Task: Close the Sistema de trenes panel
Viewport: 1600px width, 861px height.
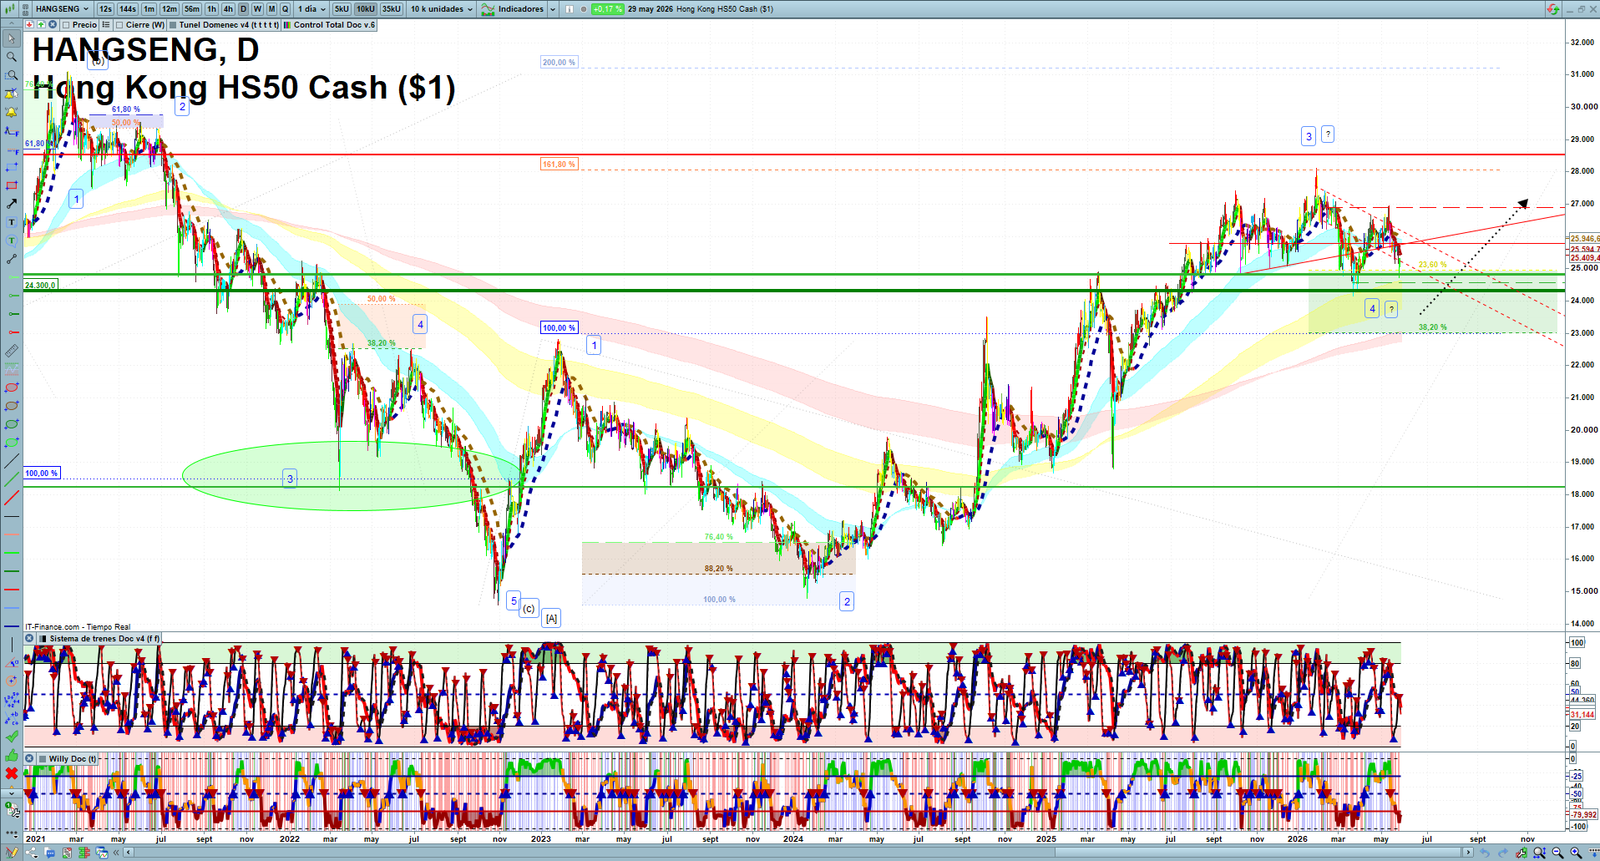Action: tap(29, 638)
